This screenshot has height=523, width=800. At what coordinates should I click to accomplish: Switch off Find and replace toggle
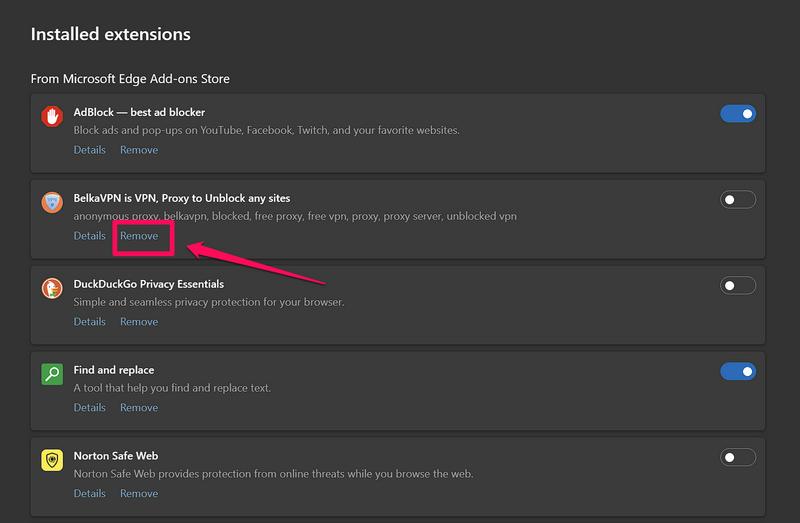point(738,372)
